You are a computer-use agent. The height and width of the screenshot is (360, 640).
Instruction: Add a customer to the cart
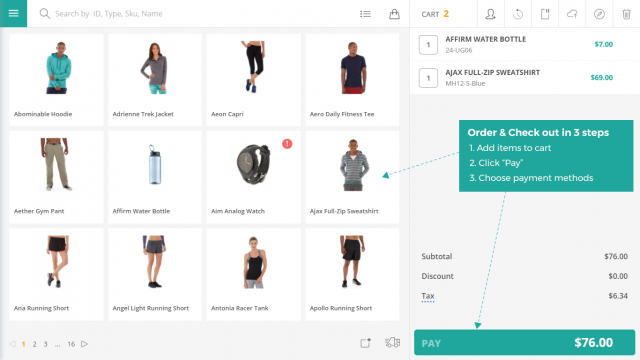(491, 14)
